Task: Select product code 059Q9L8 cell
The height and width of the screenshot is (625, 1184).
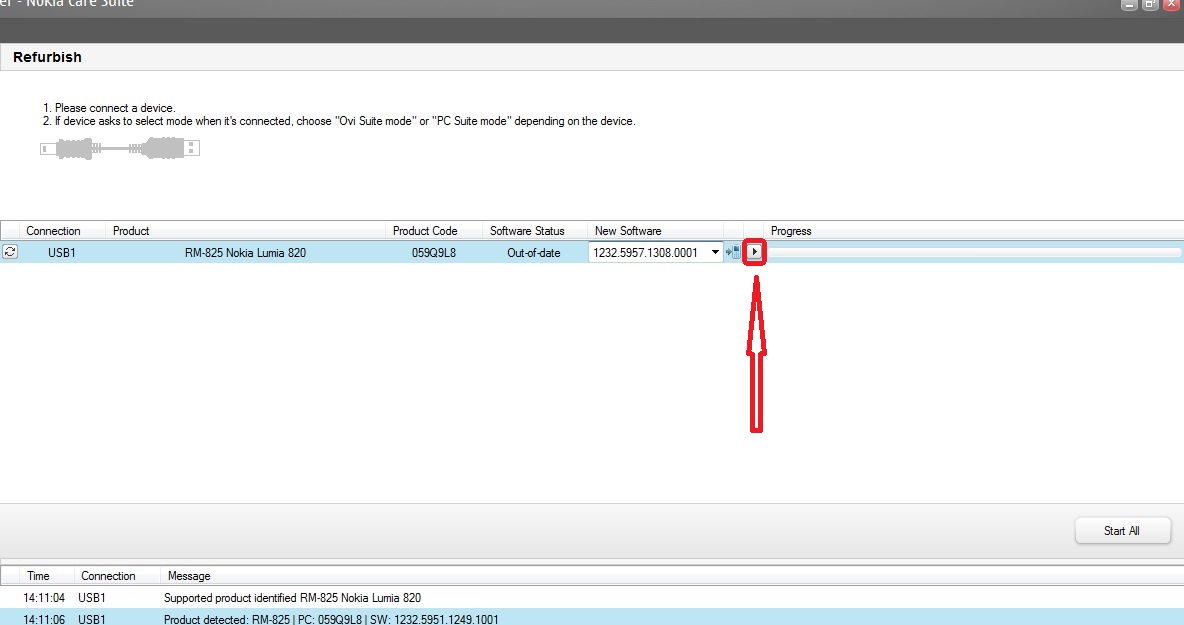Action: [433, 253]
